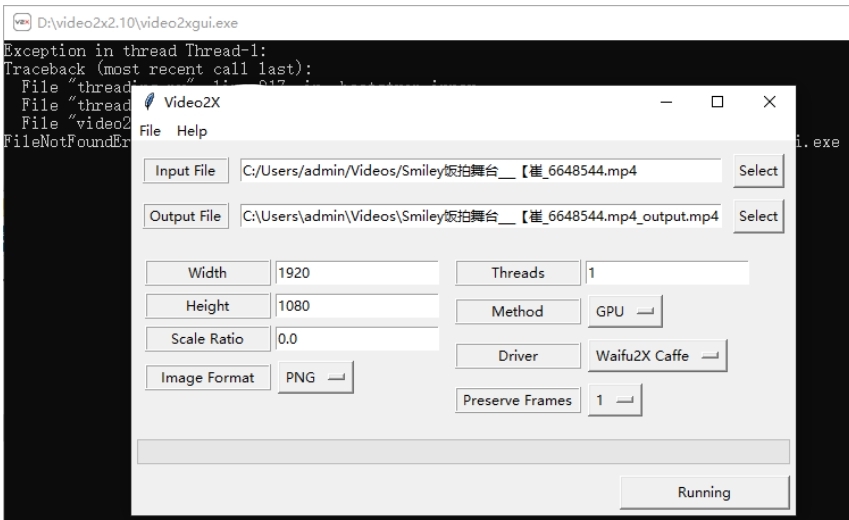Click the Running button
849x520 pixels.
click(704, 492)
